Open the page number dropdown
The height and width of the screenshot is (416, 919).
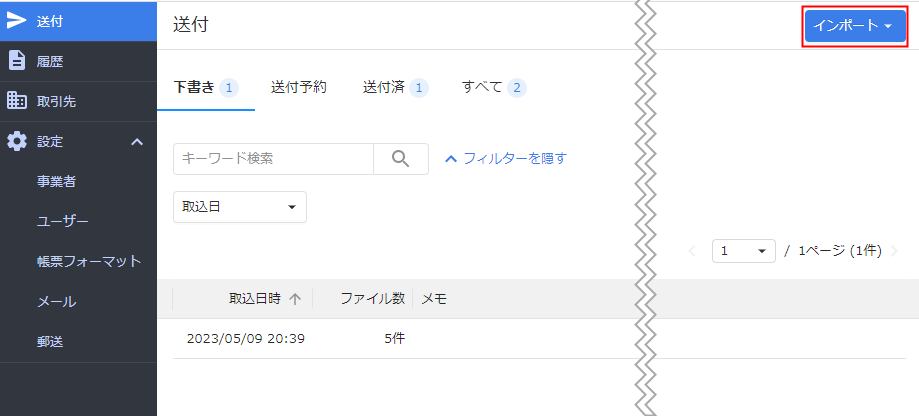click(x=744, y=251)
